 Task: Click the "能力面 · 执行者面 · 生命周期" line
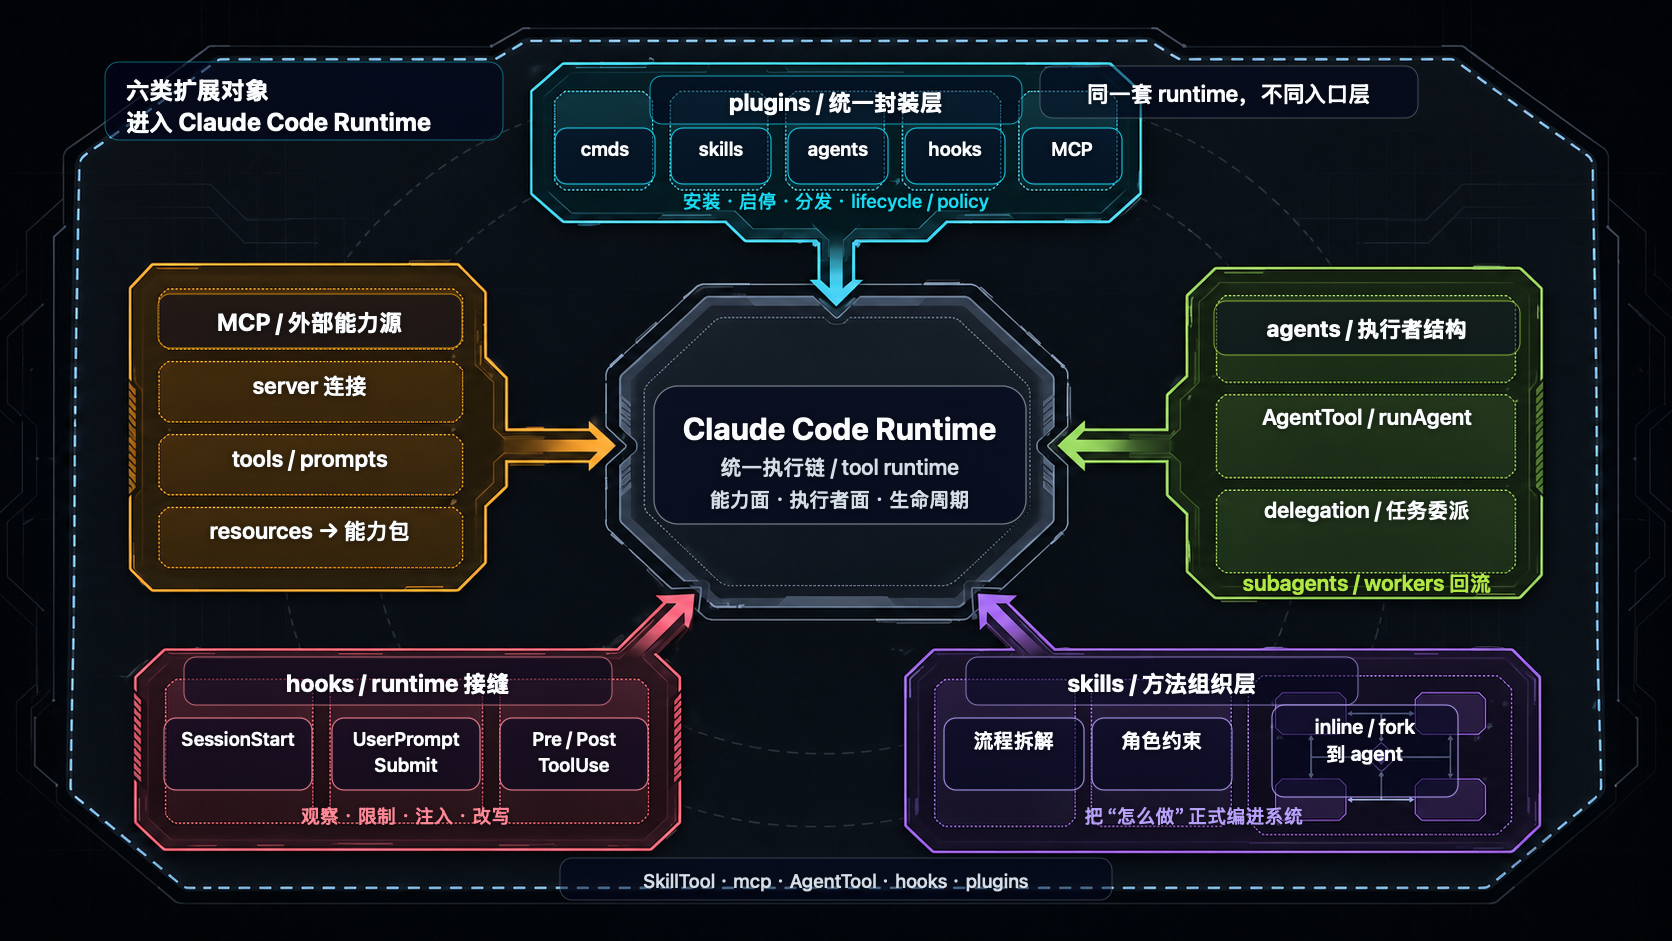(839, 499)
